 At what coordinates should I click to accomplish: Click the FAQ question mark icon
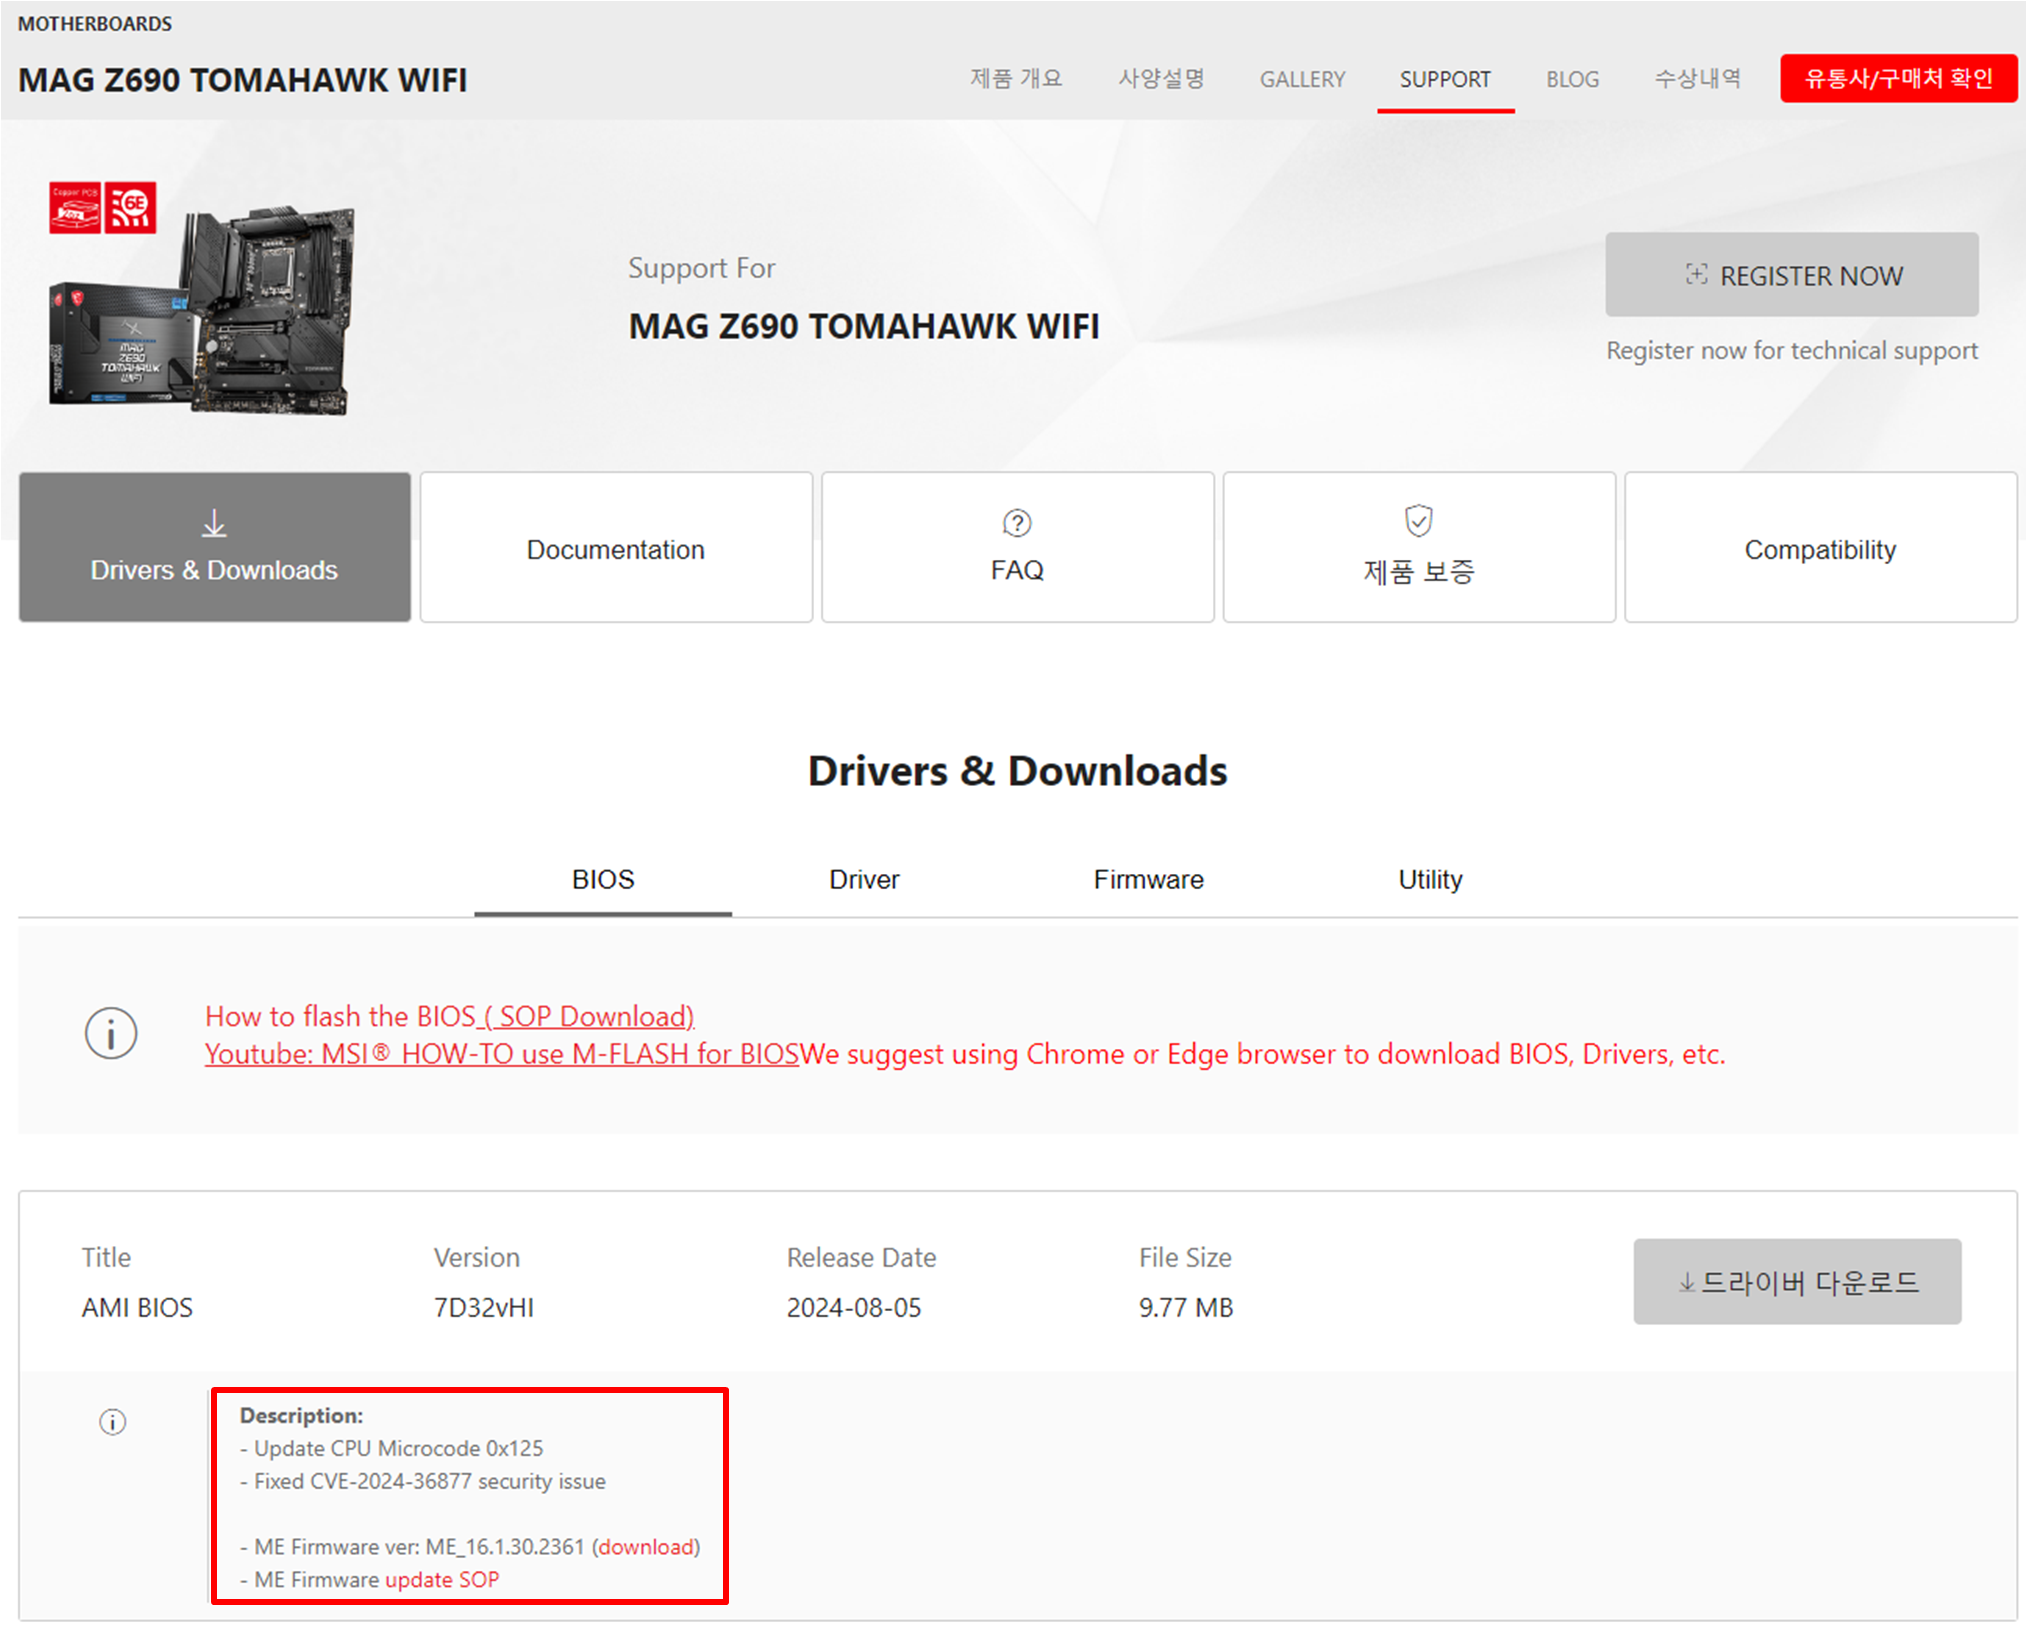tap(1016, 523)
